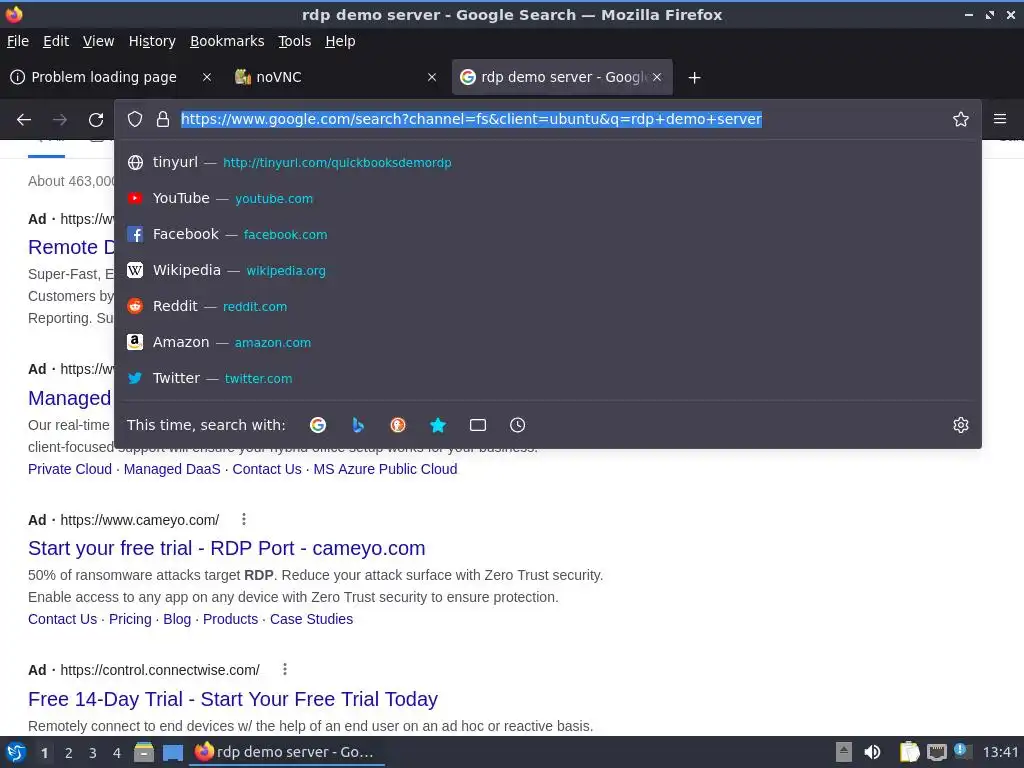Open a new tab with plus button
The width and height of the screenshot is (1024, 768).
694,78
